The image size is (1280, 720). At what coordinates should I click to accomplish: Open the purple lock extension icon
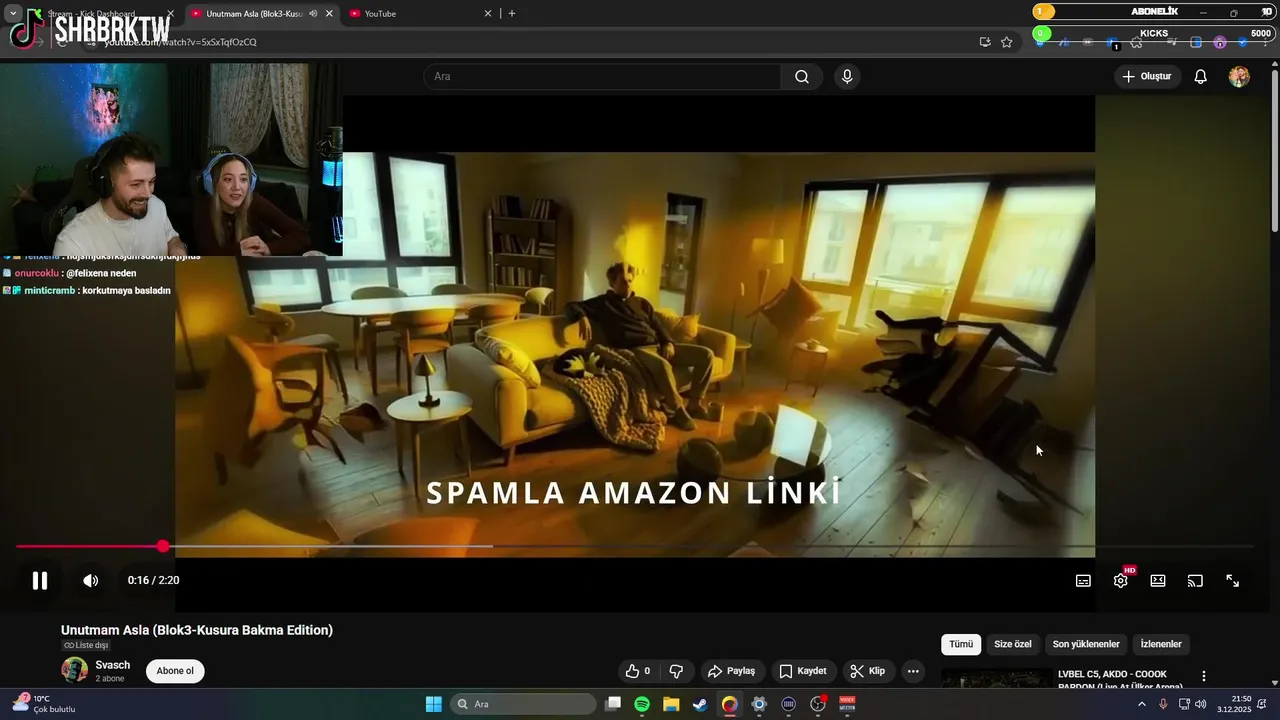click(x=1220, y=42)
